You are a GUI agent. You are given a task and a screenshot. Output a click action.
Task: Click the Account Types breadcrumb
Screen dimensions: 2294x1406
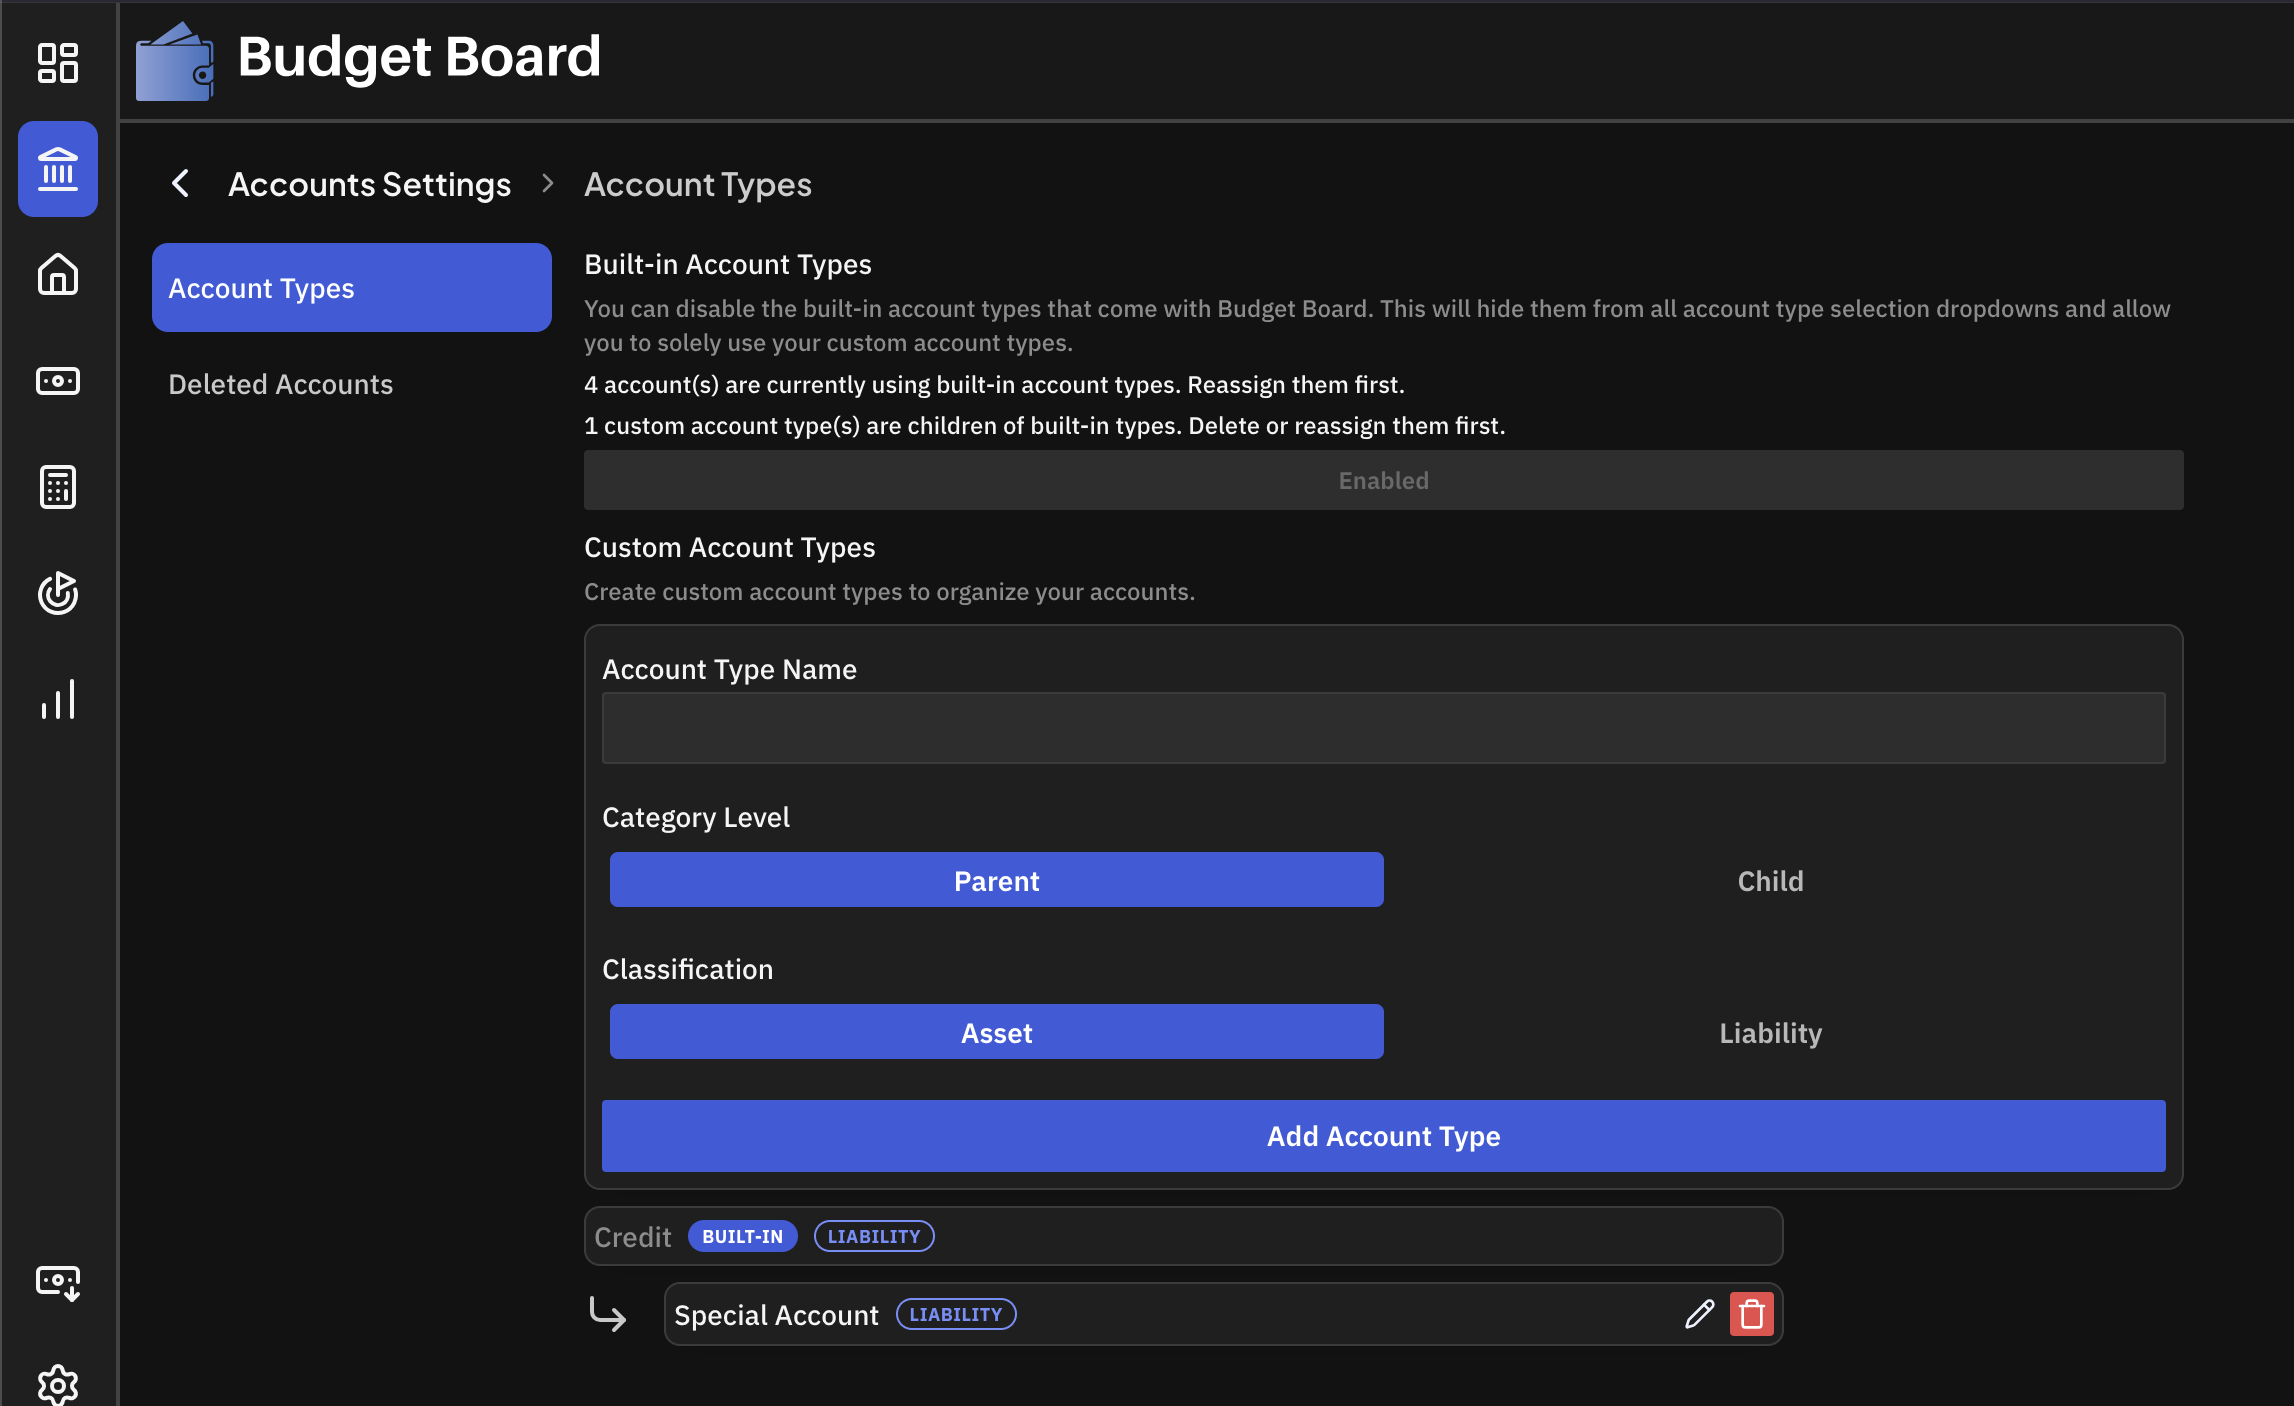click(x=697, y=184)
